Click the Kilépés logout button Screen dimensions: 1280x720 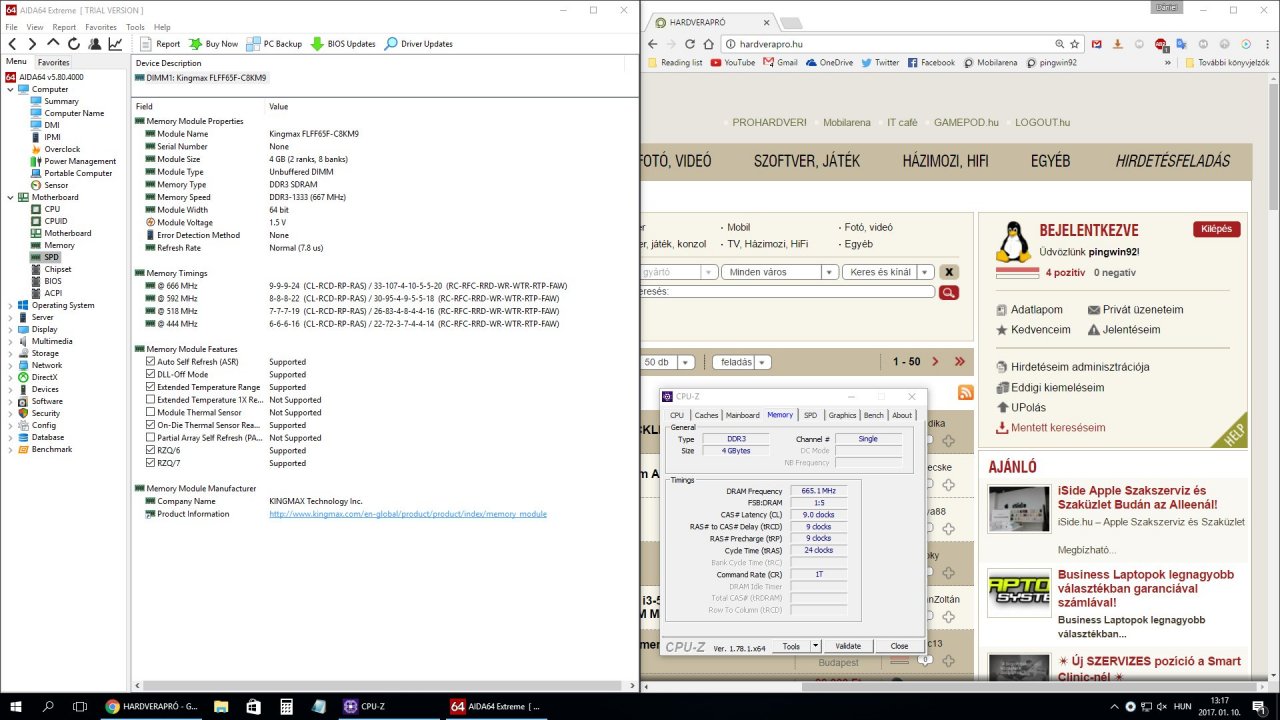click(1216, 229)
